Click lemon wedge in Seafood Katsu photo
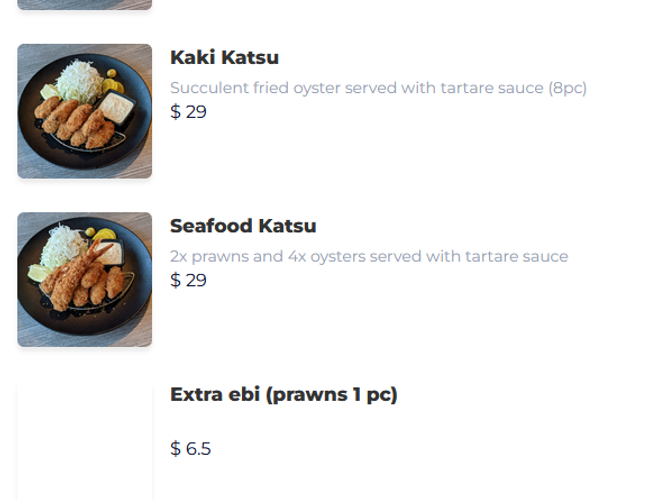Screen dimensions: 667x500 pyautogui.click(x=38, y=273)
